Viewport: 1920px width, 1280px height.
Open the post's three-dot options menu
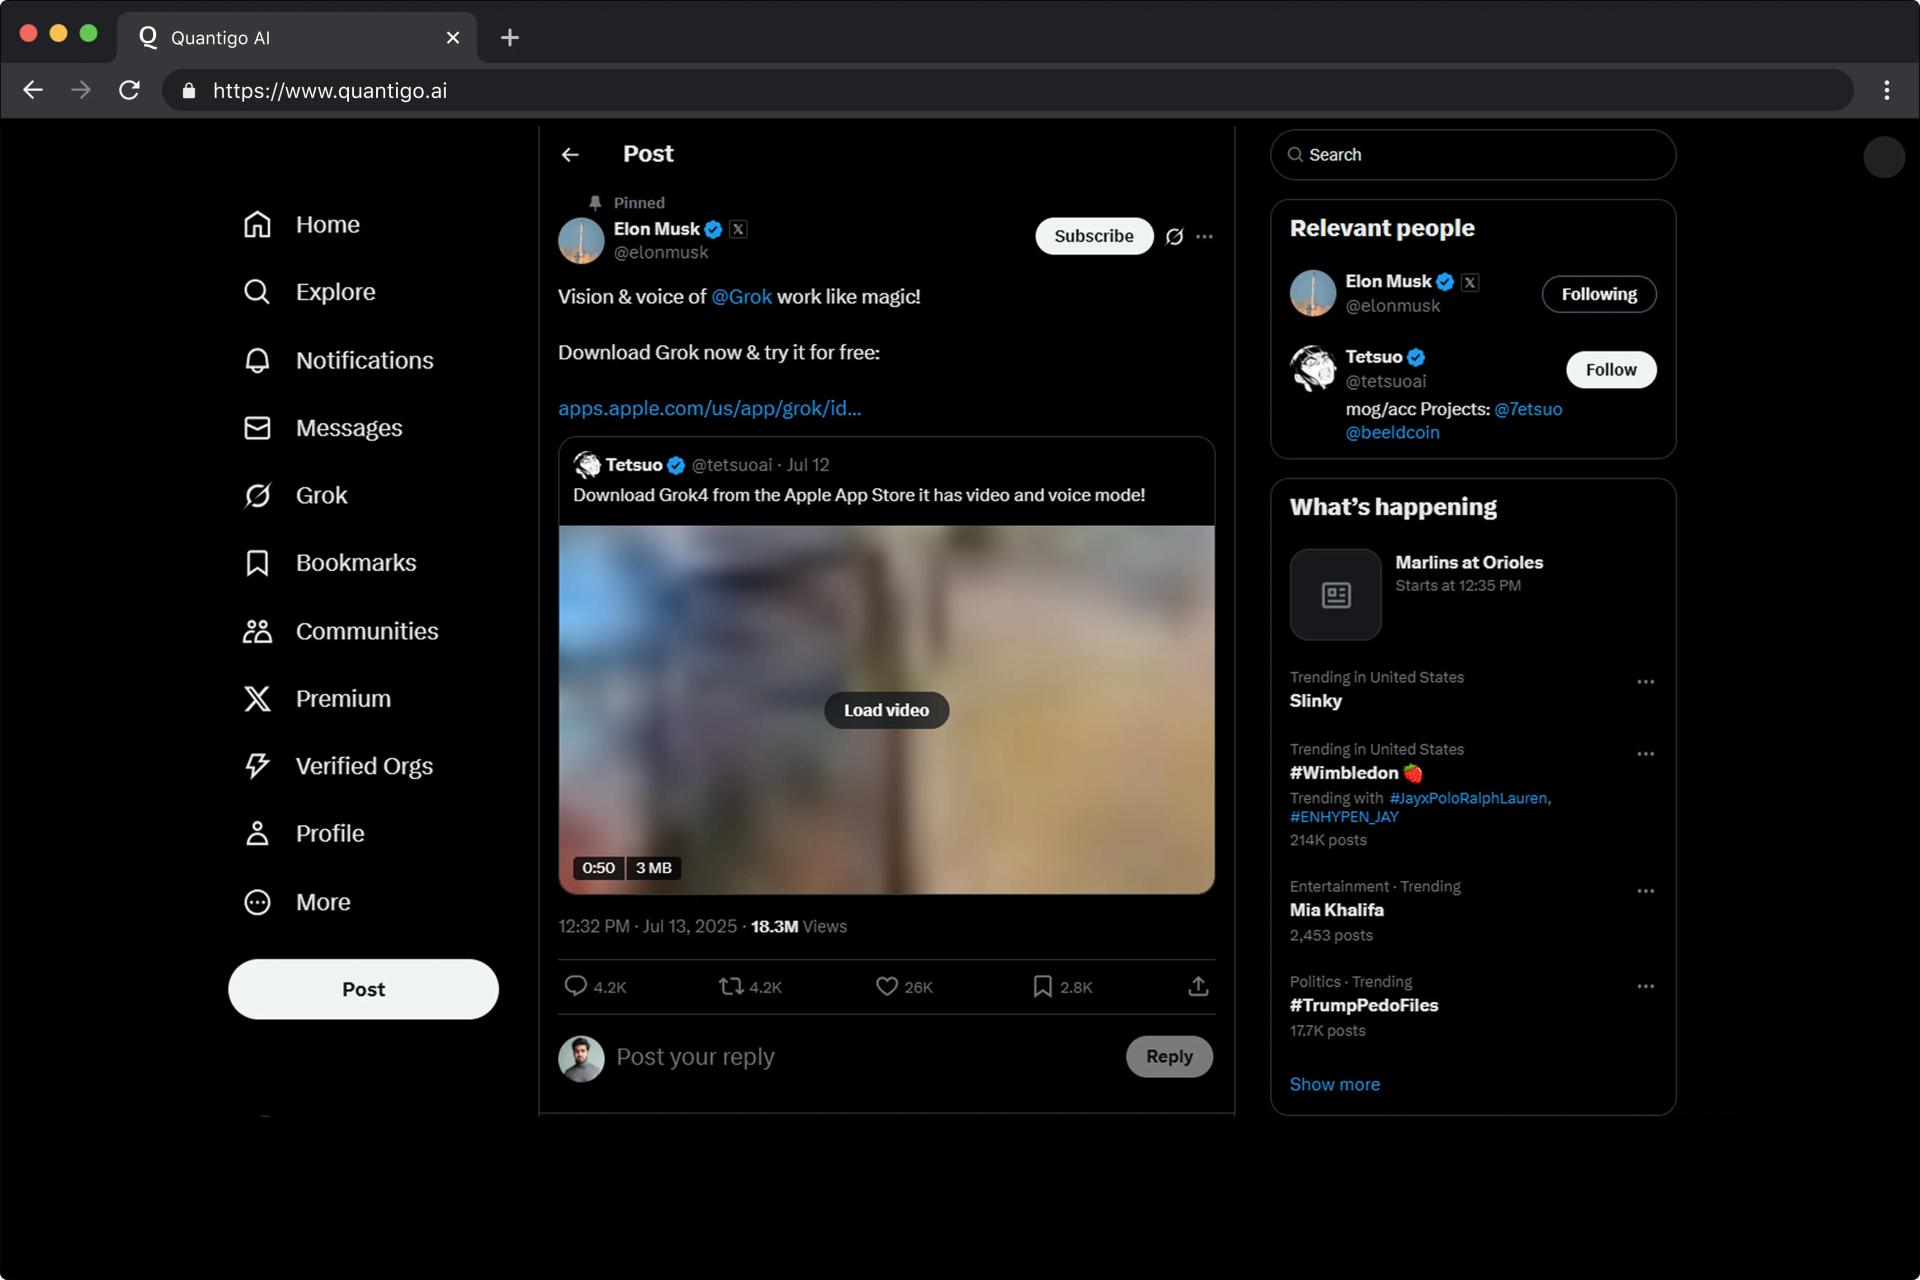coord(1205,237)
